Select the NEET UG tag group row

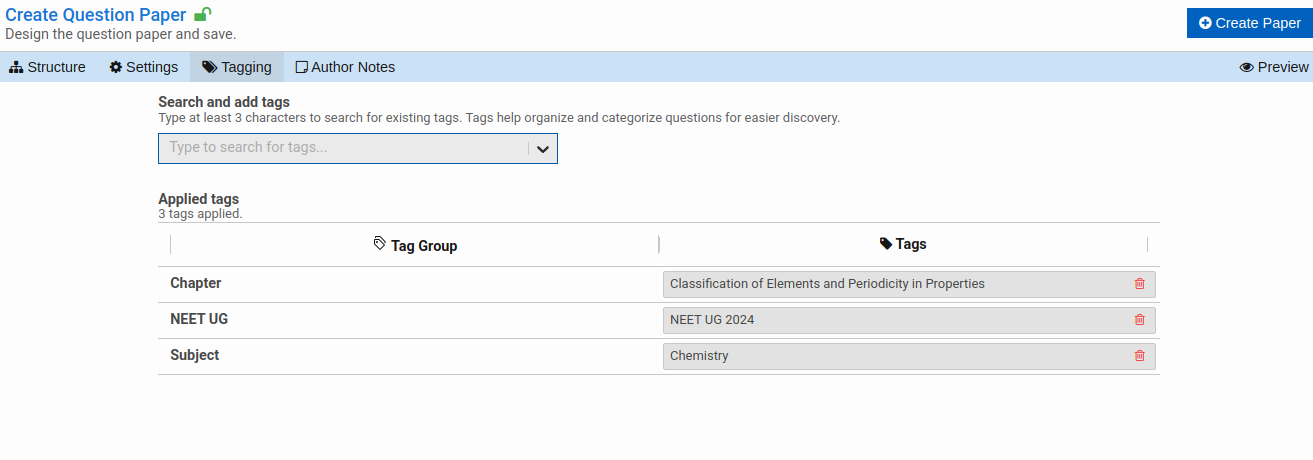200,319
